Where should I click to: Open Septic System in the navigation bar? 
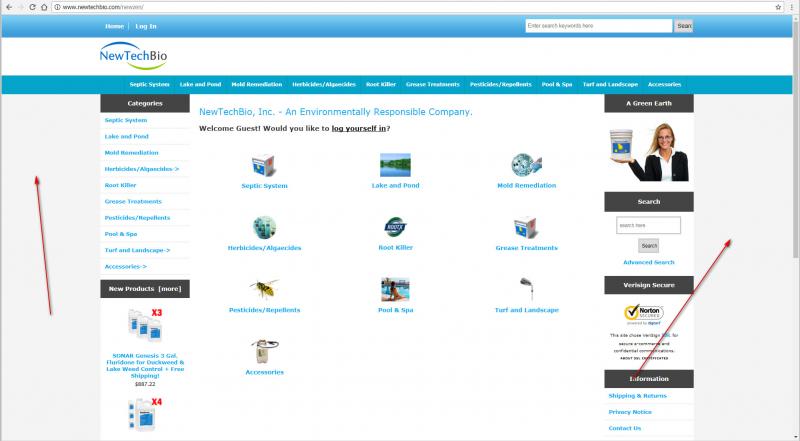pyautogui.click(x=149, y=84)
